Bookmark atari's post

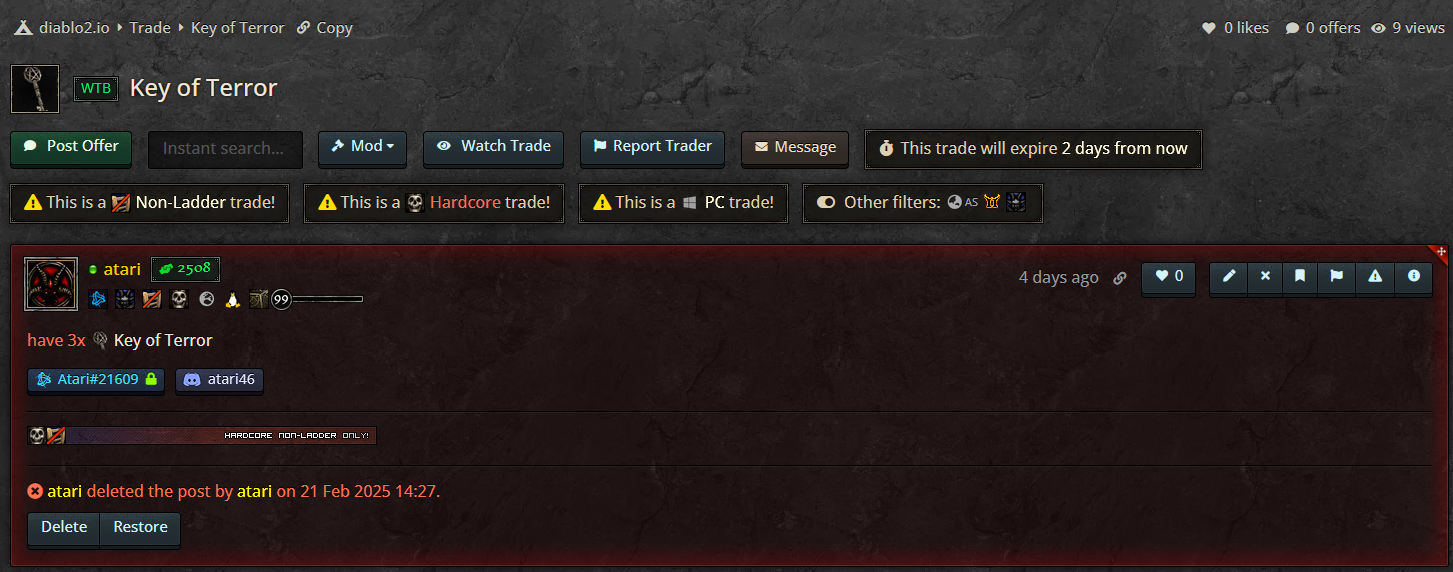(1300, 277)
